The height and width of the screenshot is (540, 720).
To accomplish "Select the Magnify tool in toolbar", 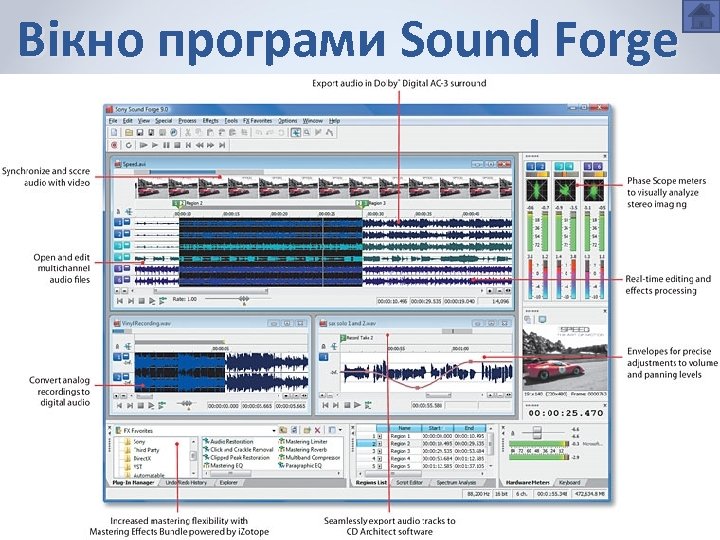I will tap(307, 132).
